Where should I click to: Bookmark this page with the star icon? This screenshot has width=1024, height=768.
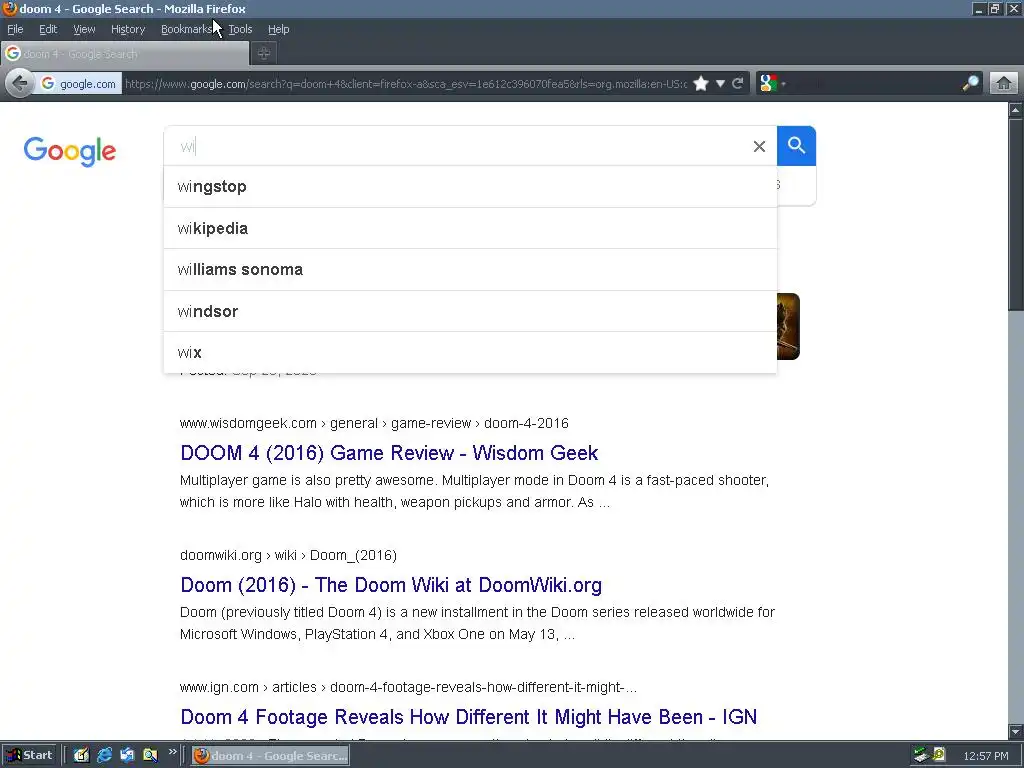pyautogui.click(x=701, y=84)
